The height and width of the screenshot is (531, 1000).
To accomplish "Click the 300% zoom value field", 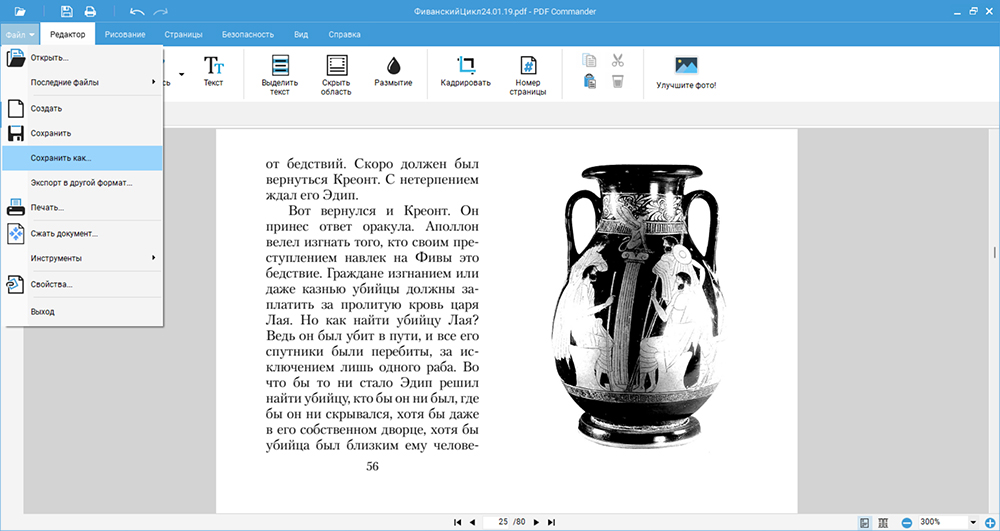I will pyautogui.click(x=942, y=523).
